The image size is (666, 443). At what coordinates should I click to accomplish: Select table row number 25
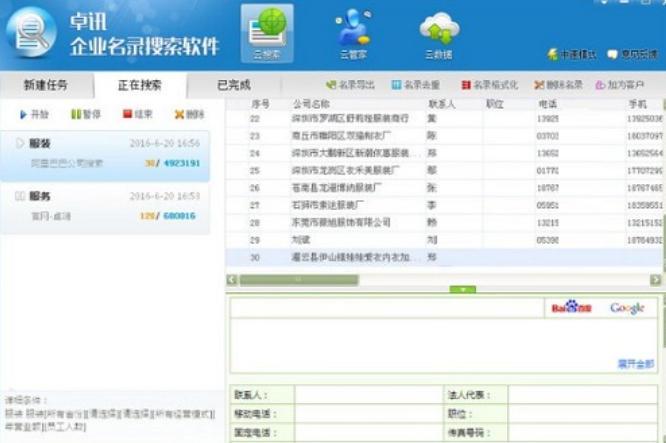pyautogui.click(x=444, y=171)
